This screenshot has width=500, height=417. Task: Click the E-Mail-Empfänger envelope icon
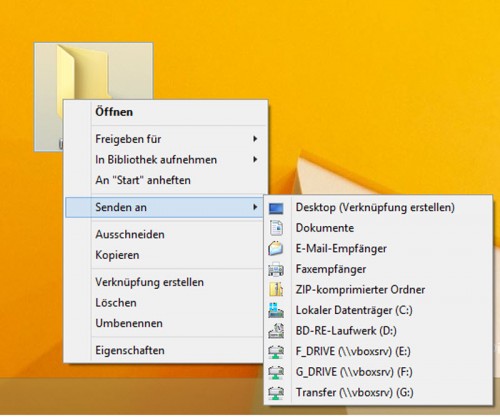coord(276,249)
